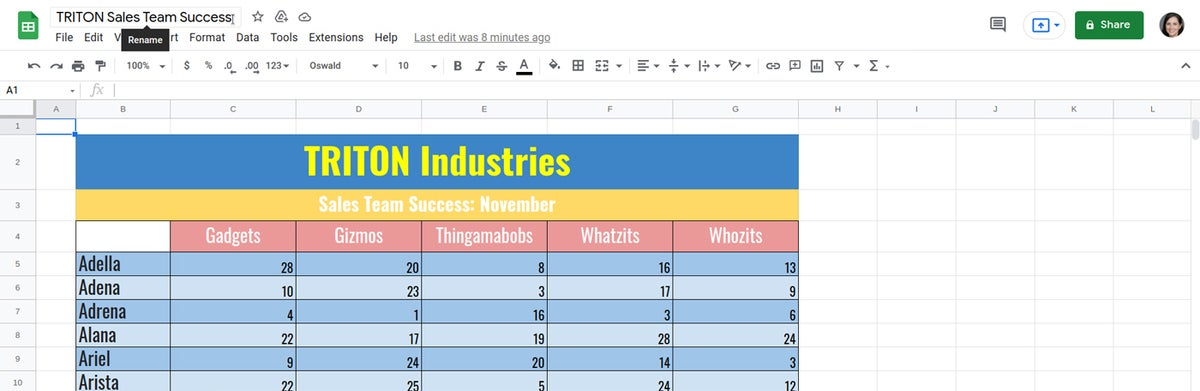This screenshot has height=391, width=1200.
Task: Open comment history at the top right
Action: [997, 25]
